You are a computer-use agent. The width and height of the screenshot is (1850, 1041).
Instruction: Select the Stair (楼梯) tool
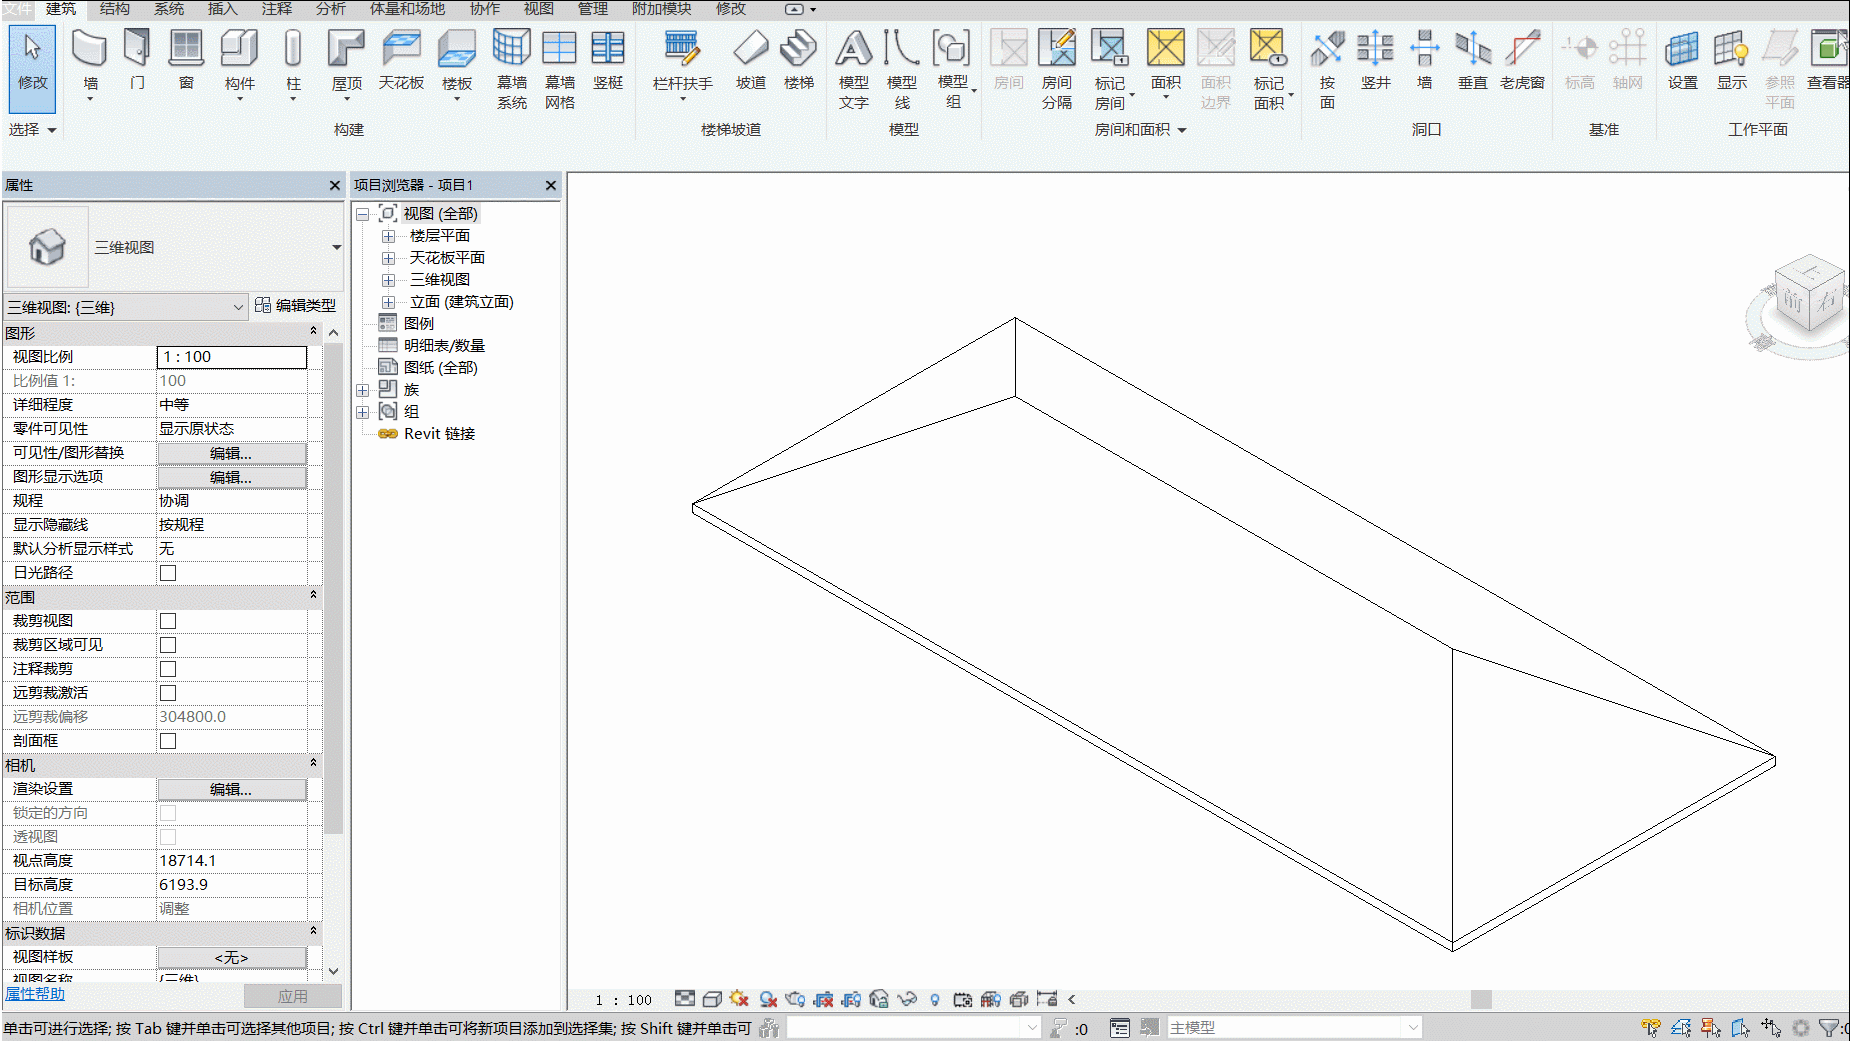799,60
